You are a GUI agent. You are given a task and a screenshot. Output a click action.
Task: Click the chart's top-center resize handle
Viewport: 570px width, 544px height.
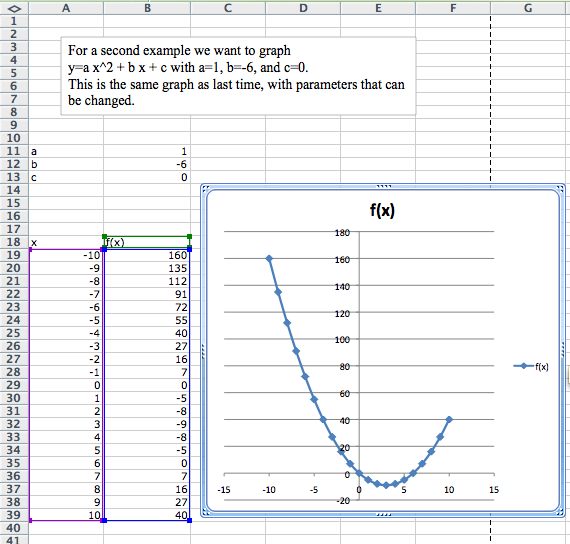click(384, 186)
